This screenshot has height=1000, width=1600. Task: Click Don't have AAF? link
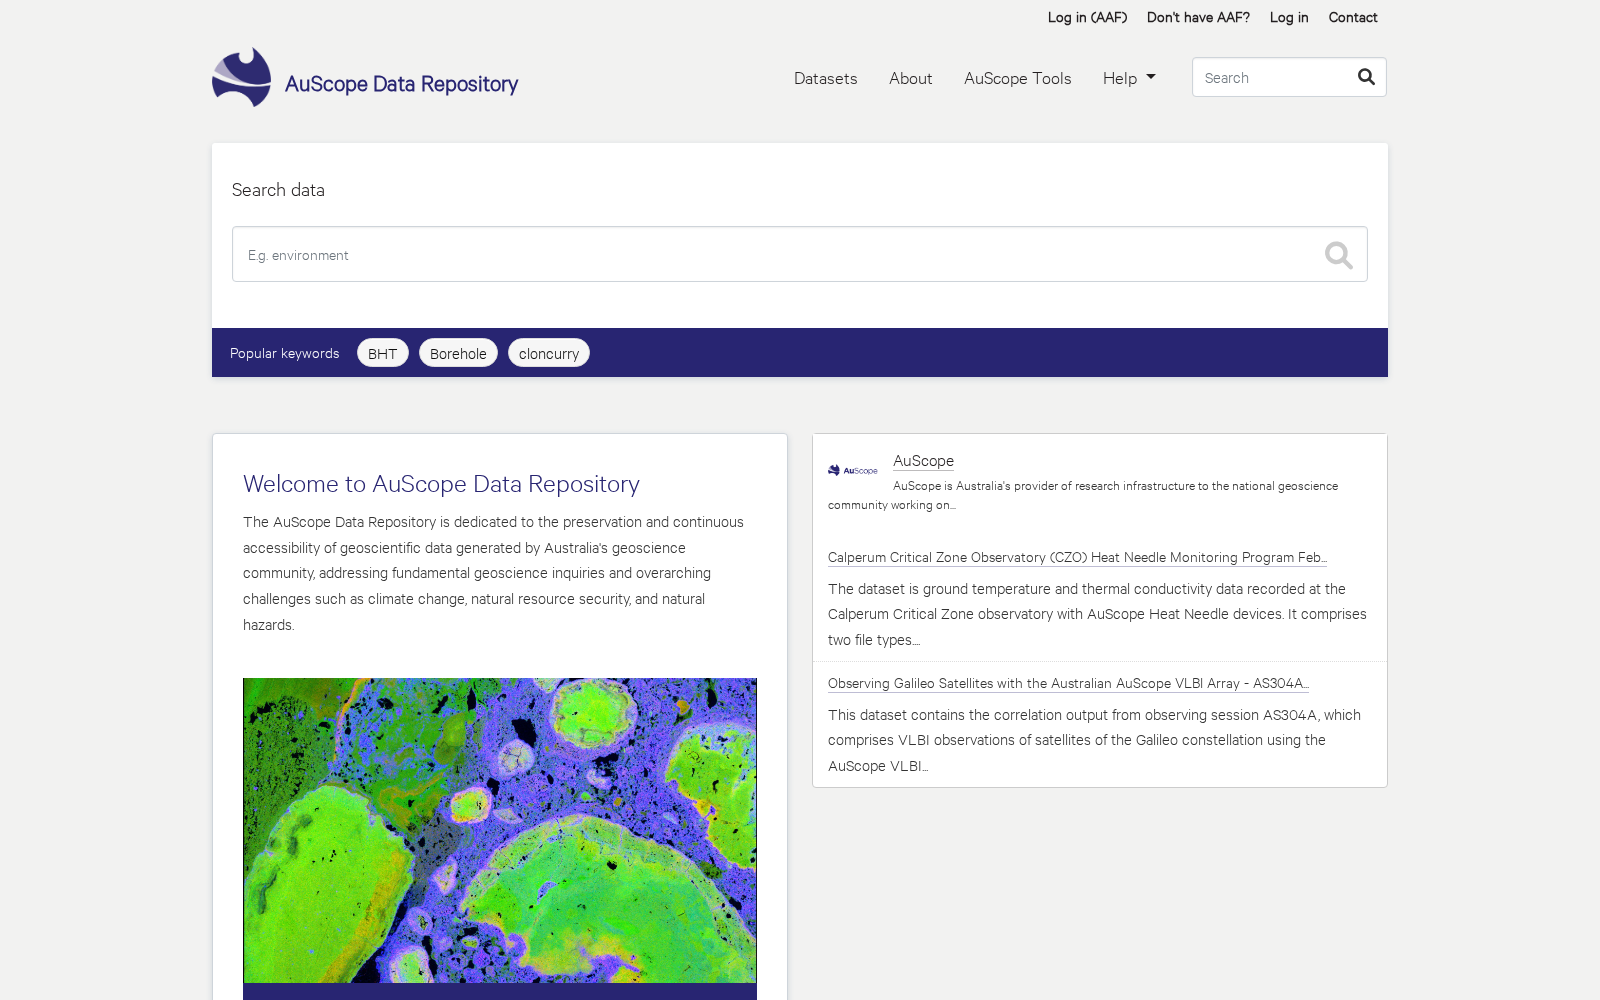1198,17
